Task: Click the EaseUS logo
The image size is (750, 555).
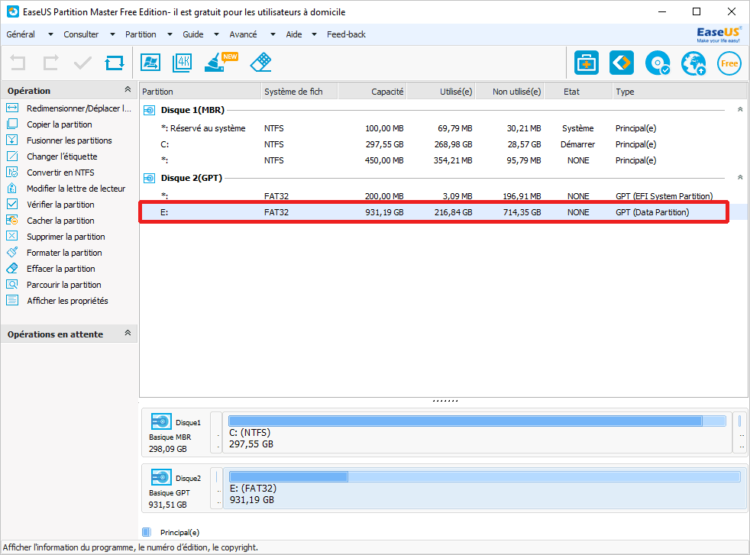Action: point(719,34)
